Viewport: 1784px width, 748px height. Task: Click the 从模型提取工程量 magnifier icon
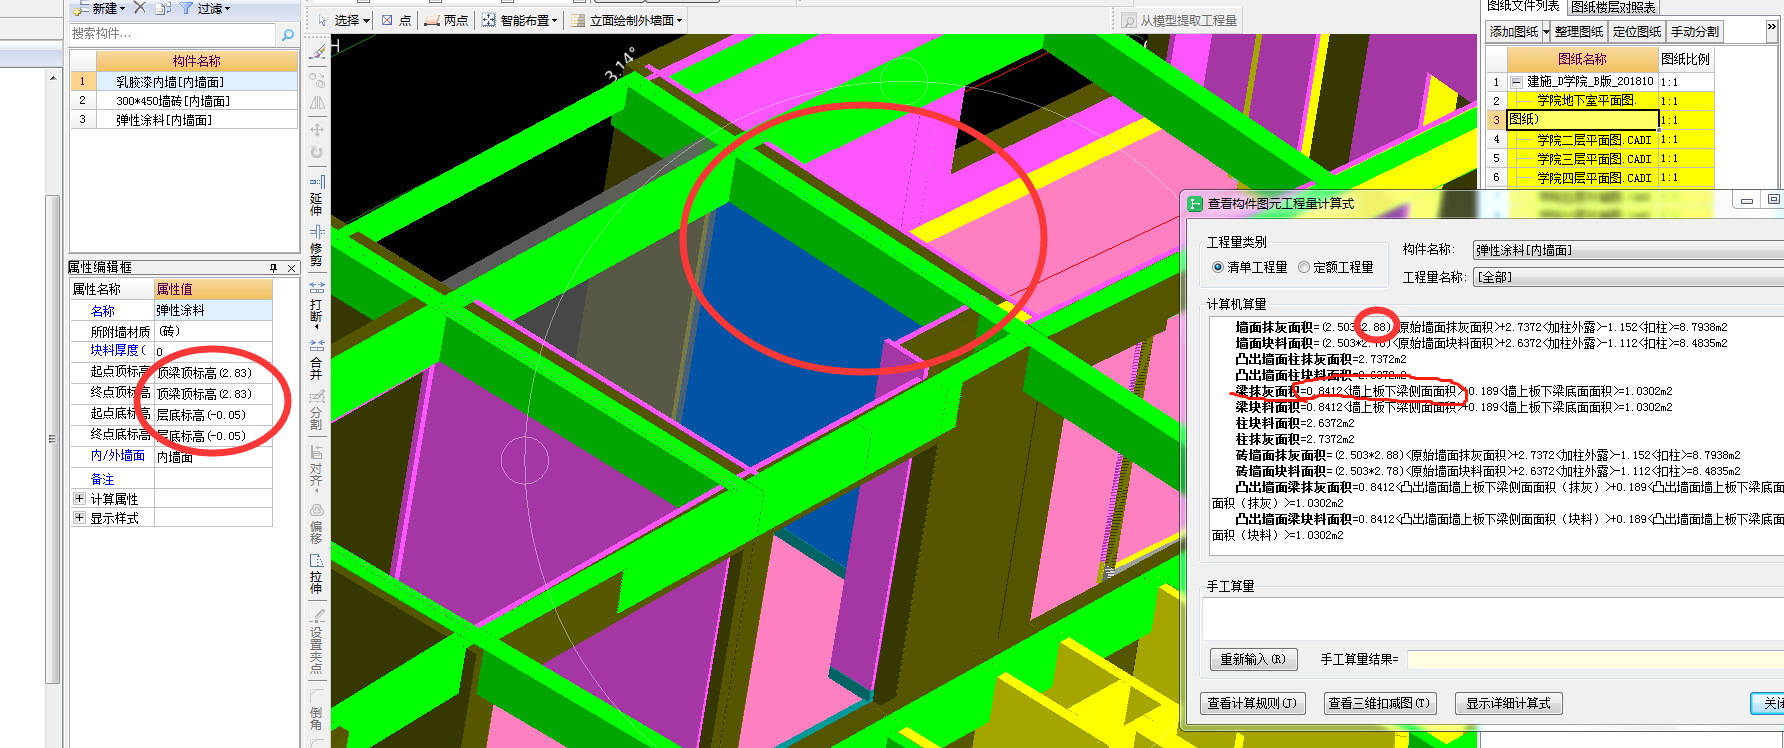pos(1129,20)
